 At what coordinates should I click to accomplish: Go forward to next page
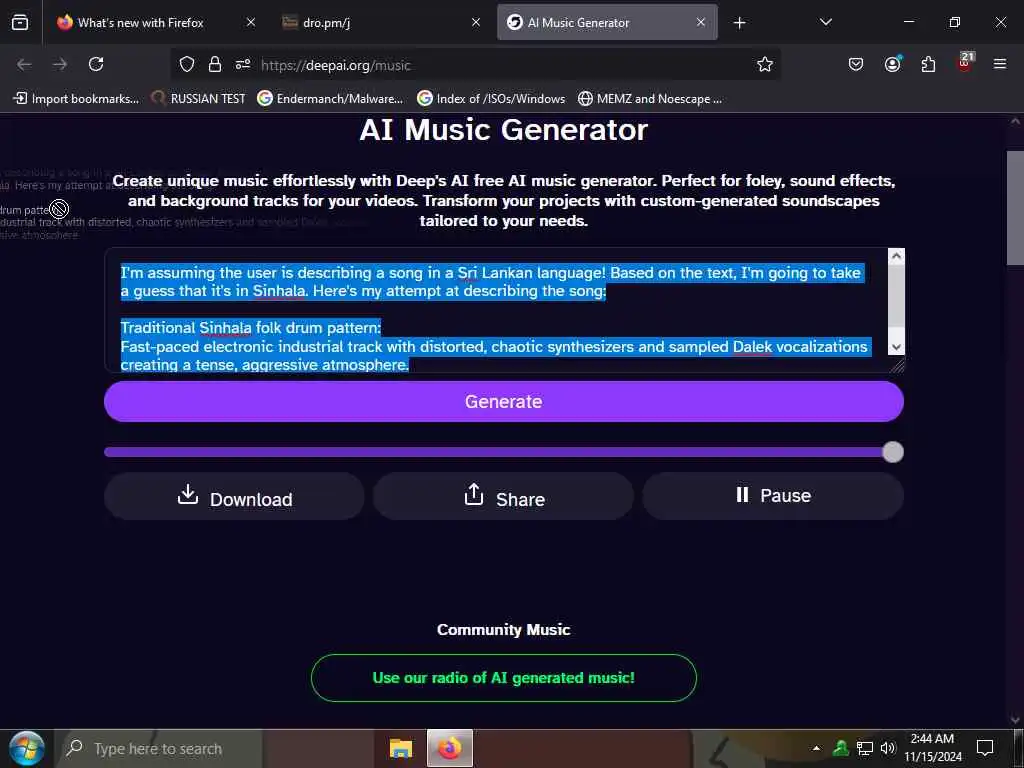click(x=60, y=64)
